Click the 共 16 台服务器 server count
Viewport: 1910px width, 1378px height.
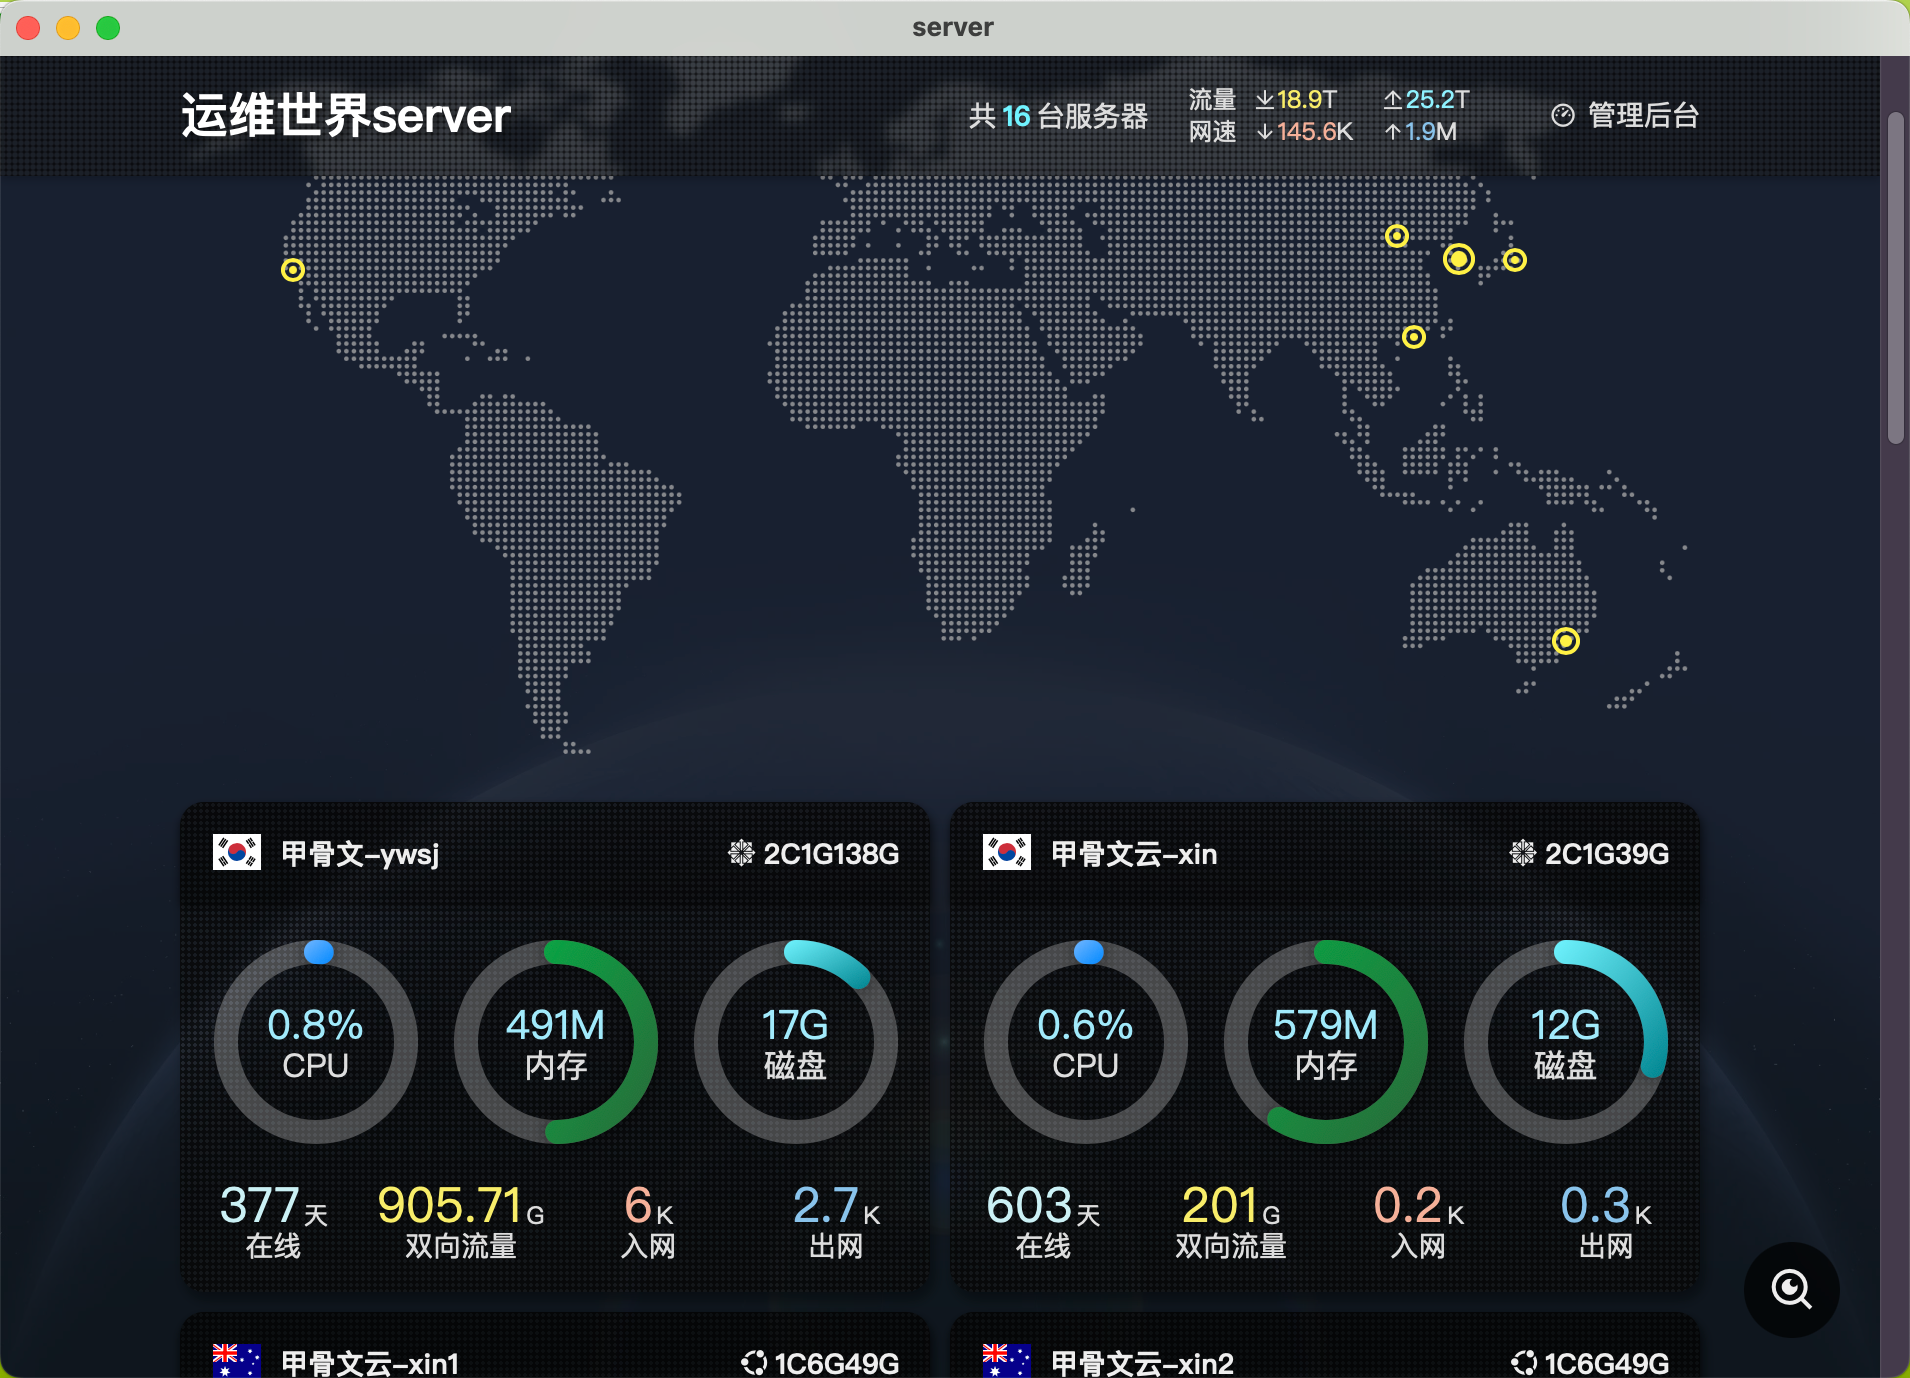tap(1058, 116)
